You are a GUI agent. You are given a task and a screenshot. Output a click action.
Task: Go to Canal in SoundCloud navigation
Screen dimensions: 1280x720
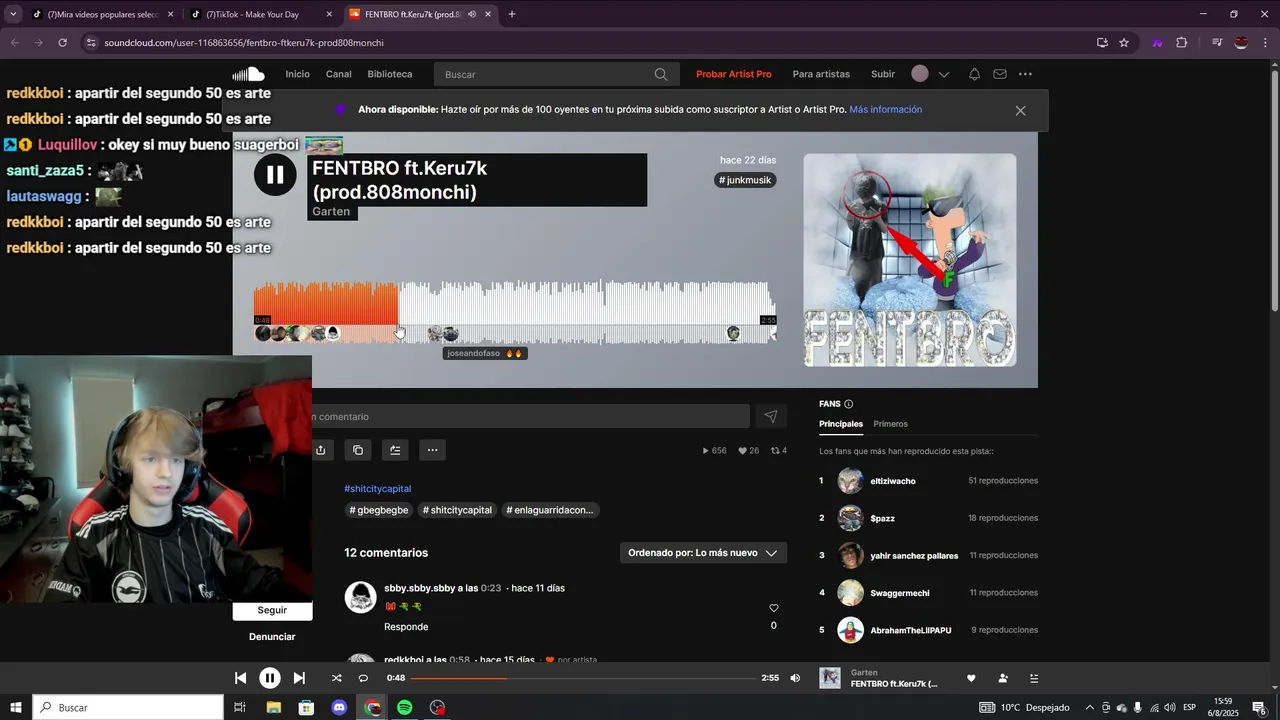(338, 74)
